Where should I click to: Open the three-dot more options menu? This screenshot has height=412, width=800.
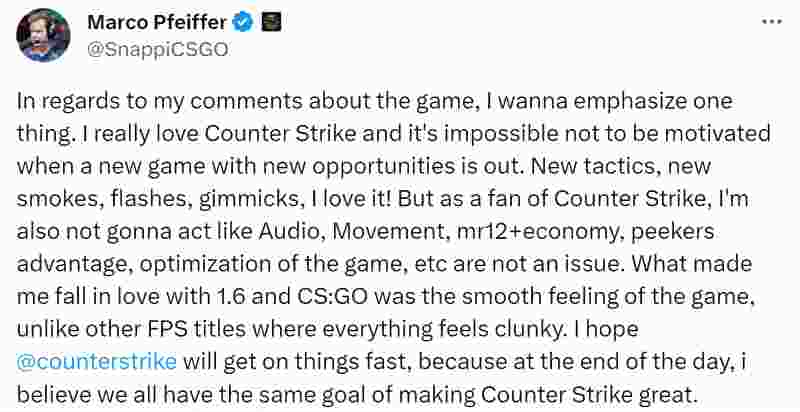click(x=771, y=21)
